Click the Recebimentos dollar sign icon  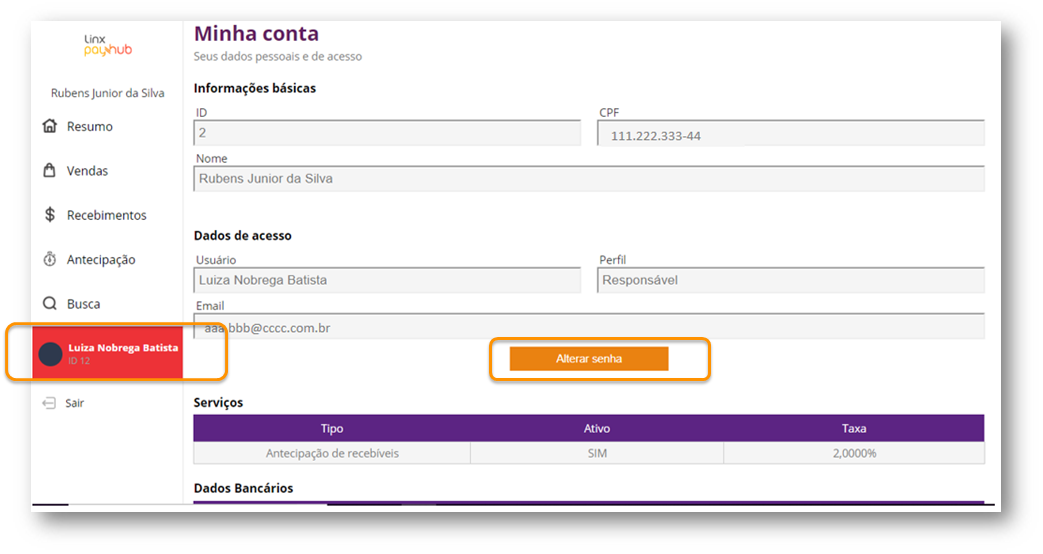coord(50,214)
